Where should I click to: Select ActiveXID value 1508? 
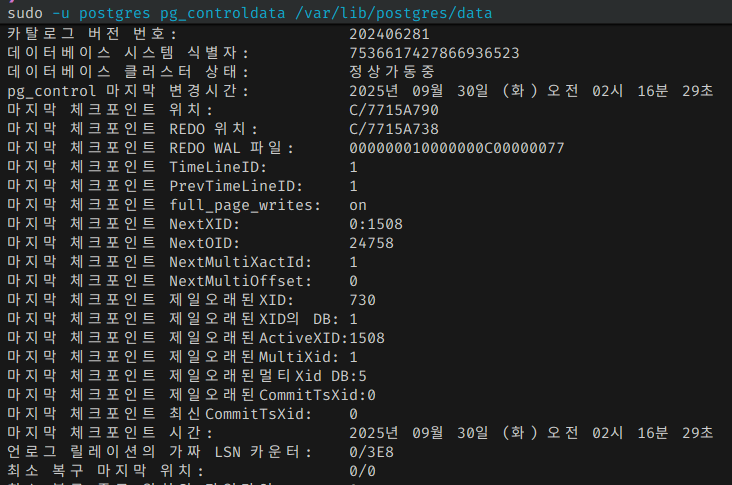tap(367, 338)
